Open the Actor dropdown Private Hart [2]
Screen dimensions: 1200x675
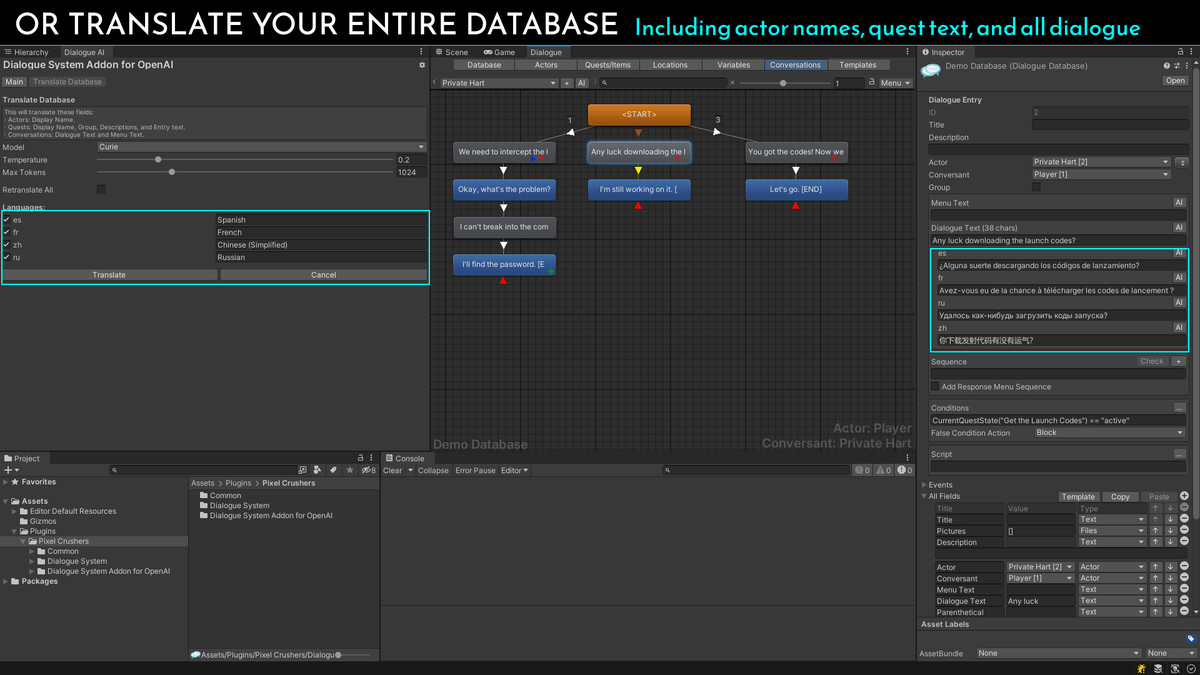tap(1101, 162)
